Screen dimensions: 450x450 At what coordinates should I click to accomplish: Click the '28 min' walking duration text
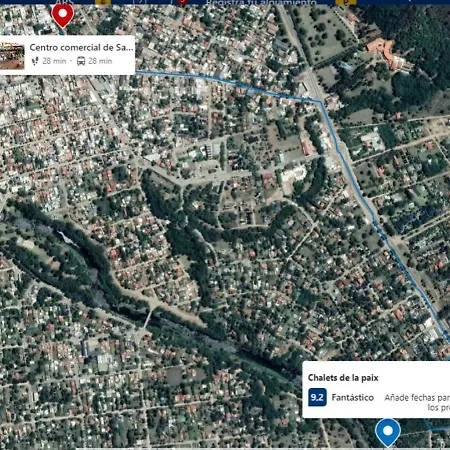tap(54, 61)
